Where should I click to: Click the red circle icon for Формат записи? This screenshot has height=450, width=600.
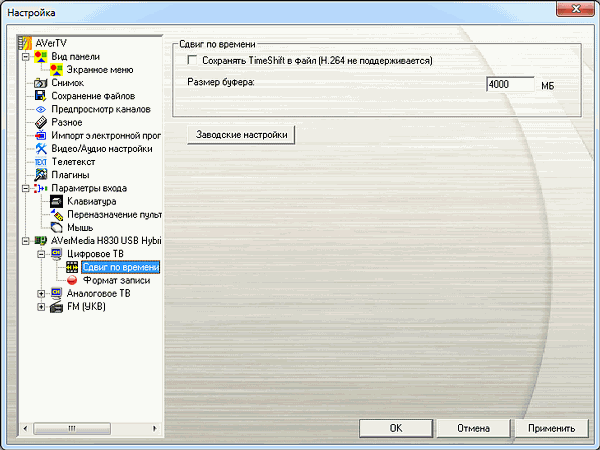(x=72, y=280)
